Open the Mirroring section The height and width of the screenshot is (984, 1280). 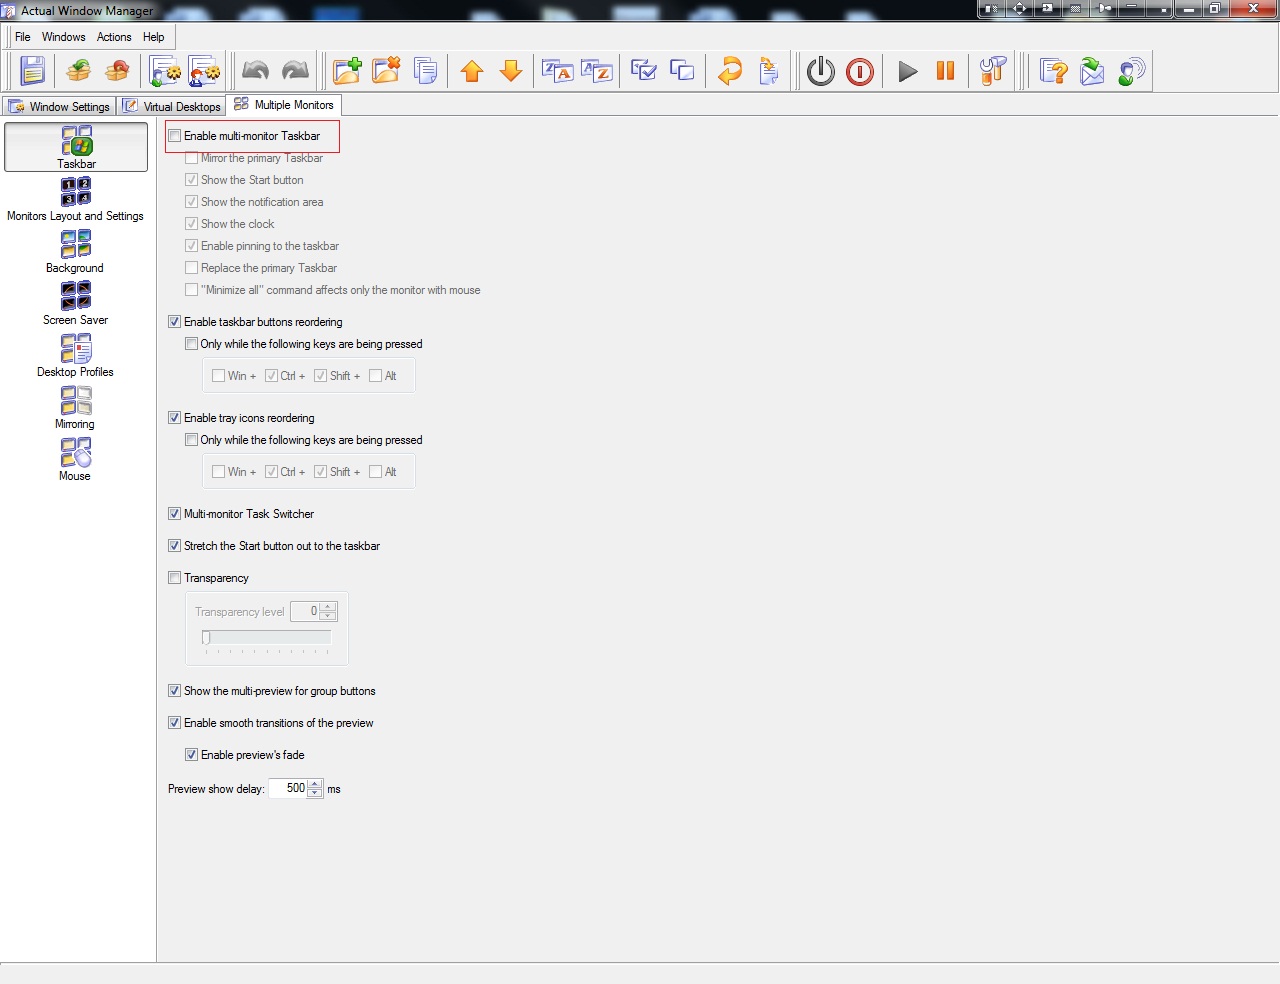coord(76,407)
